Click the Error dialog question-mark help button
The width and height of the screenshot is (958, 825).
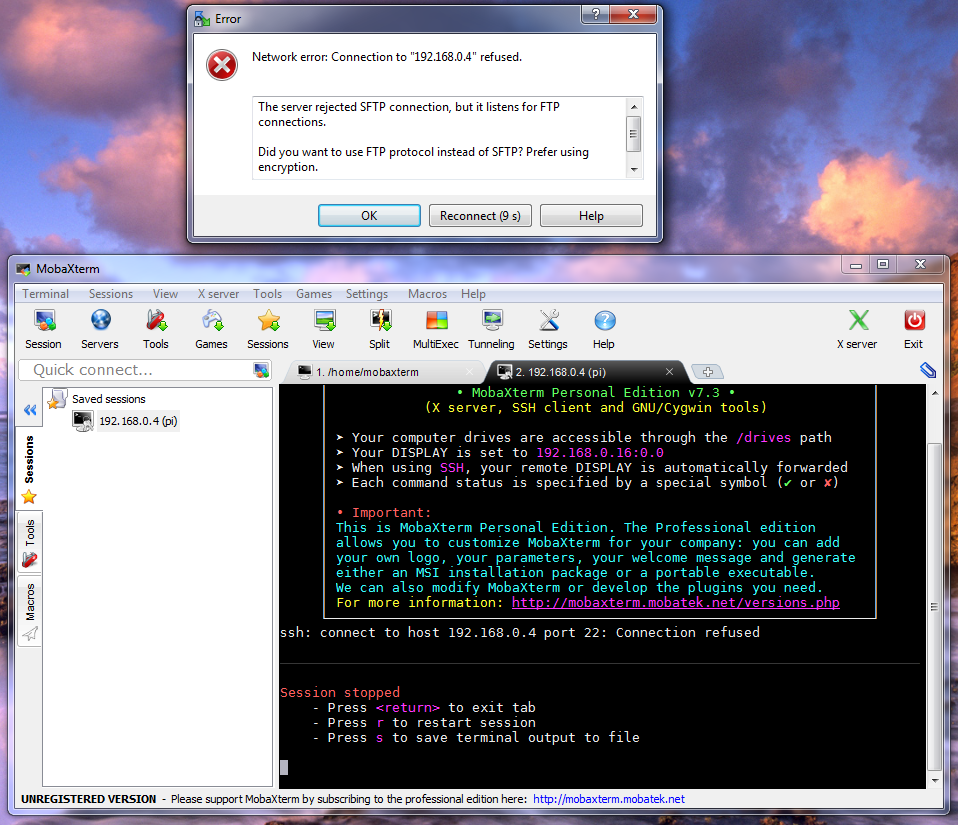[596, 14]
